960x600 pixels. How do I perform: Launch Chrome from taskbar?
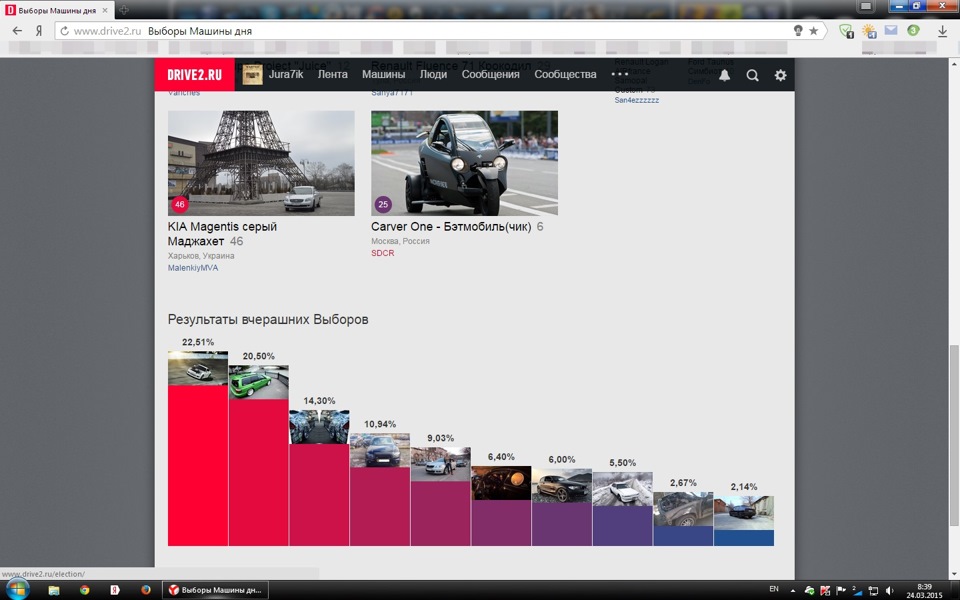(84, 590)
